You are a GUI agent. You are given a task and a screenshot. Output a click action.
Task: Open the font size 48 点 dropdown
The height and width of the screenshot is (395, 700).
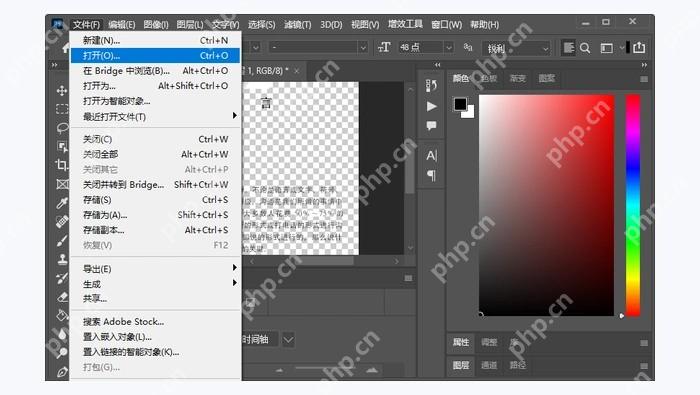(449, 47)
